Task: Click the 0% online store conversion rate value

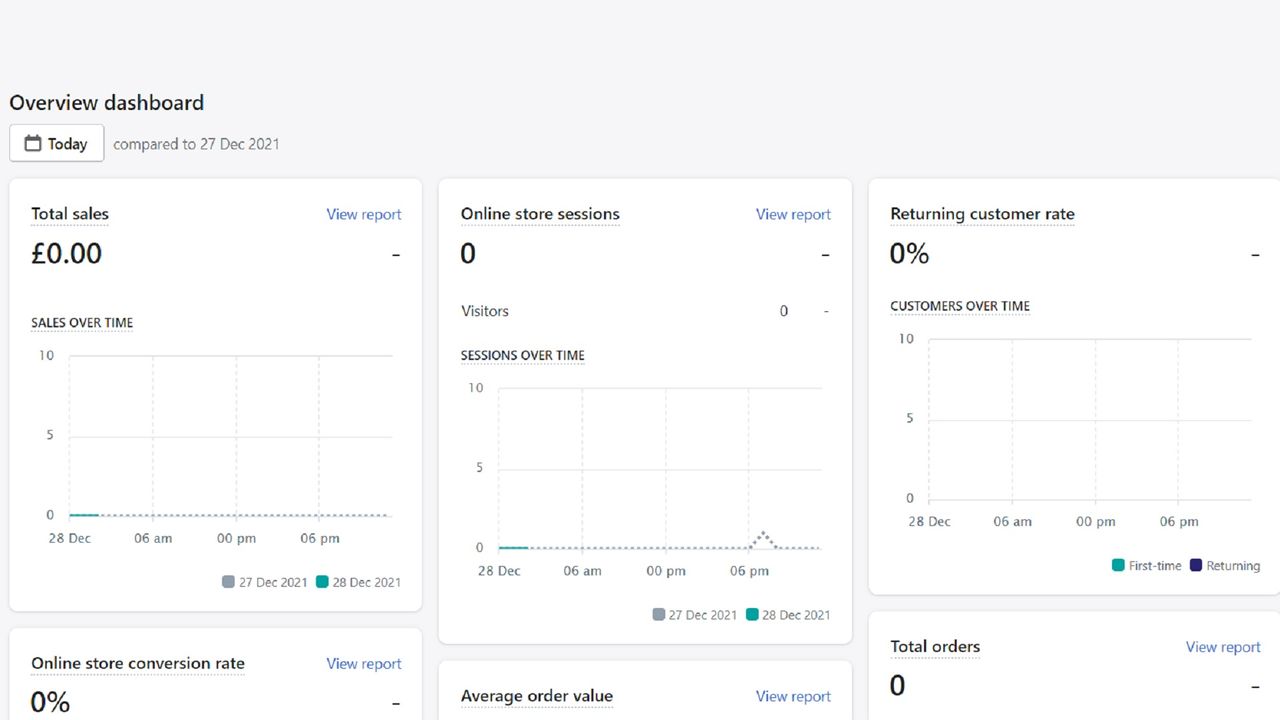Action: (50, 703)
